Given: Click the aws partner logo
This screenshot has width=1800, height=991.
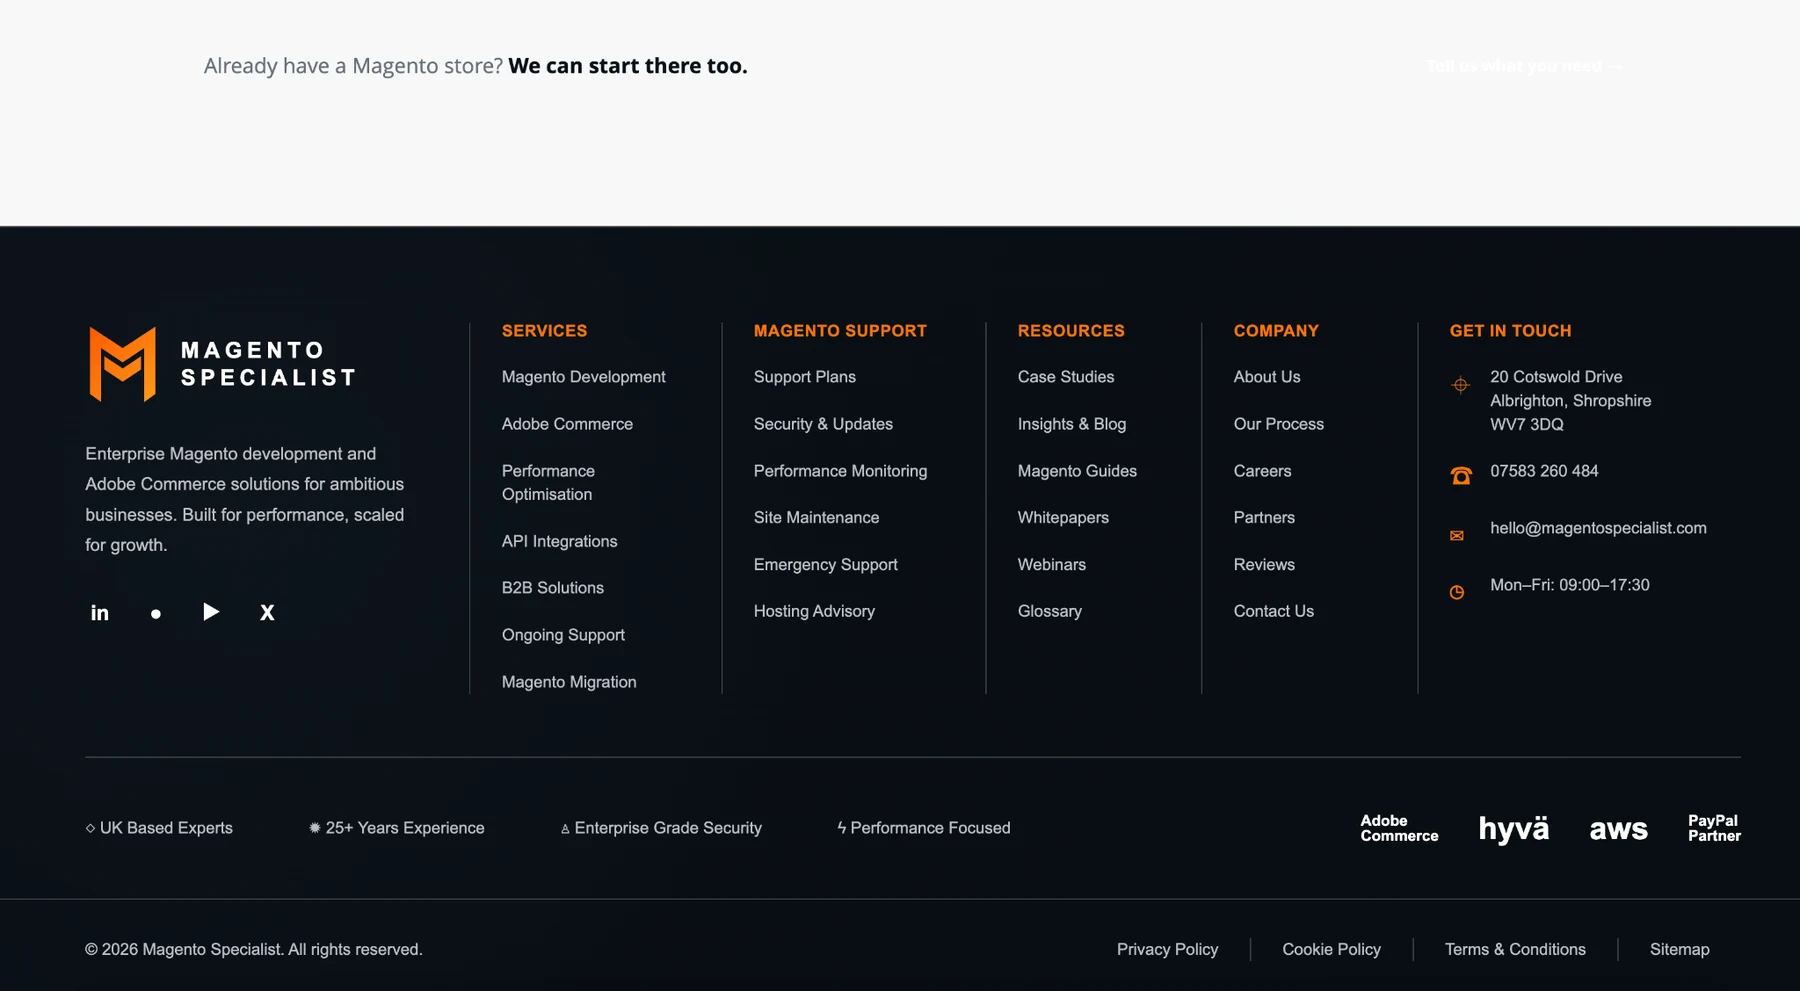Looking at the screenshot, I should [1618, 829].
